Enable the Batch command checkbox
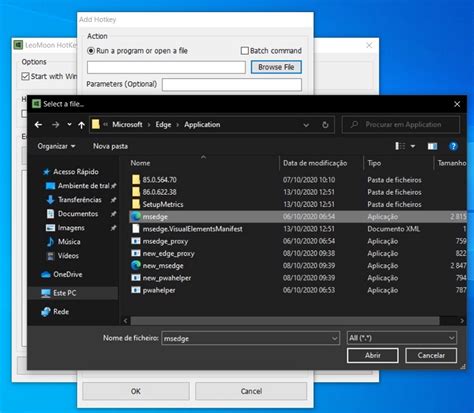The width and height of the screenshot is (474, 413). tap(245, 51)
